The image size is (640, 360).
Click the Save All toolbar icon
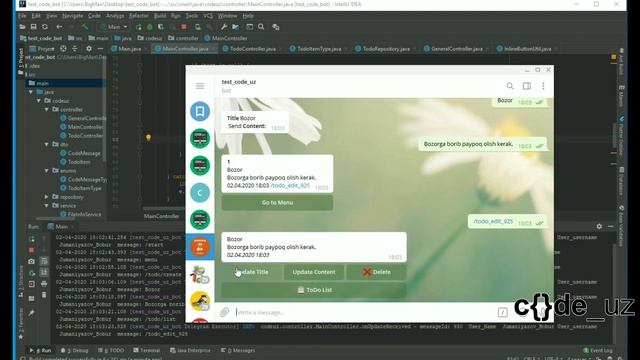click(x=33, y=27)
